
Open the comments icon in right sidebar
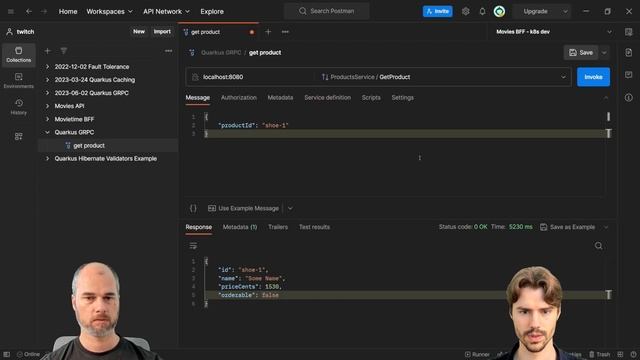tap(629, 75)
